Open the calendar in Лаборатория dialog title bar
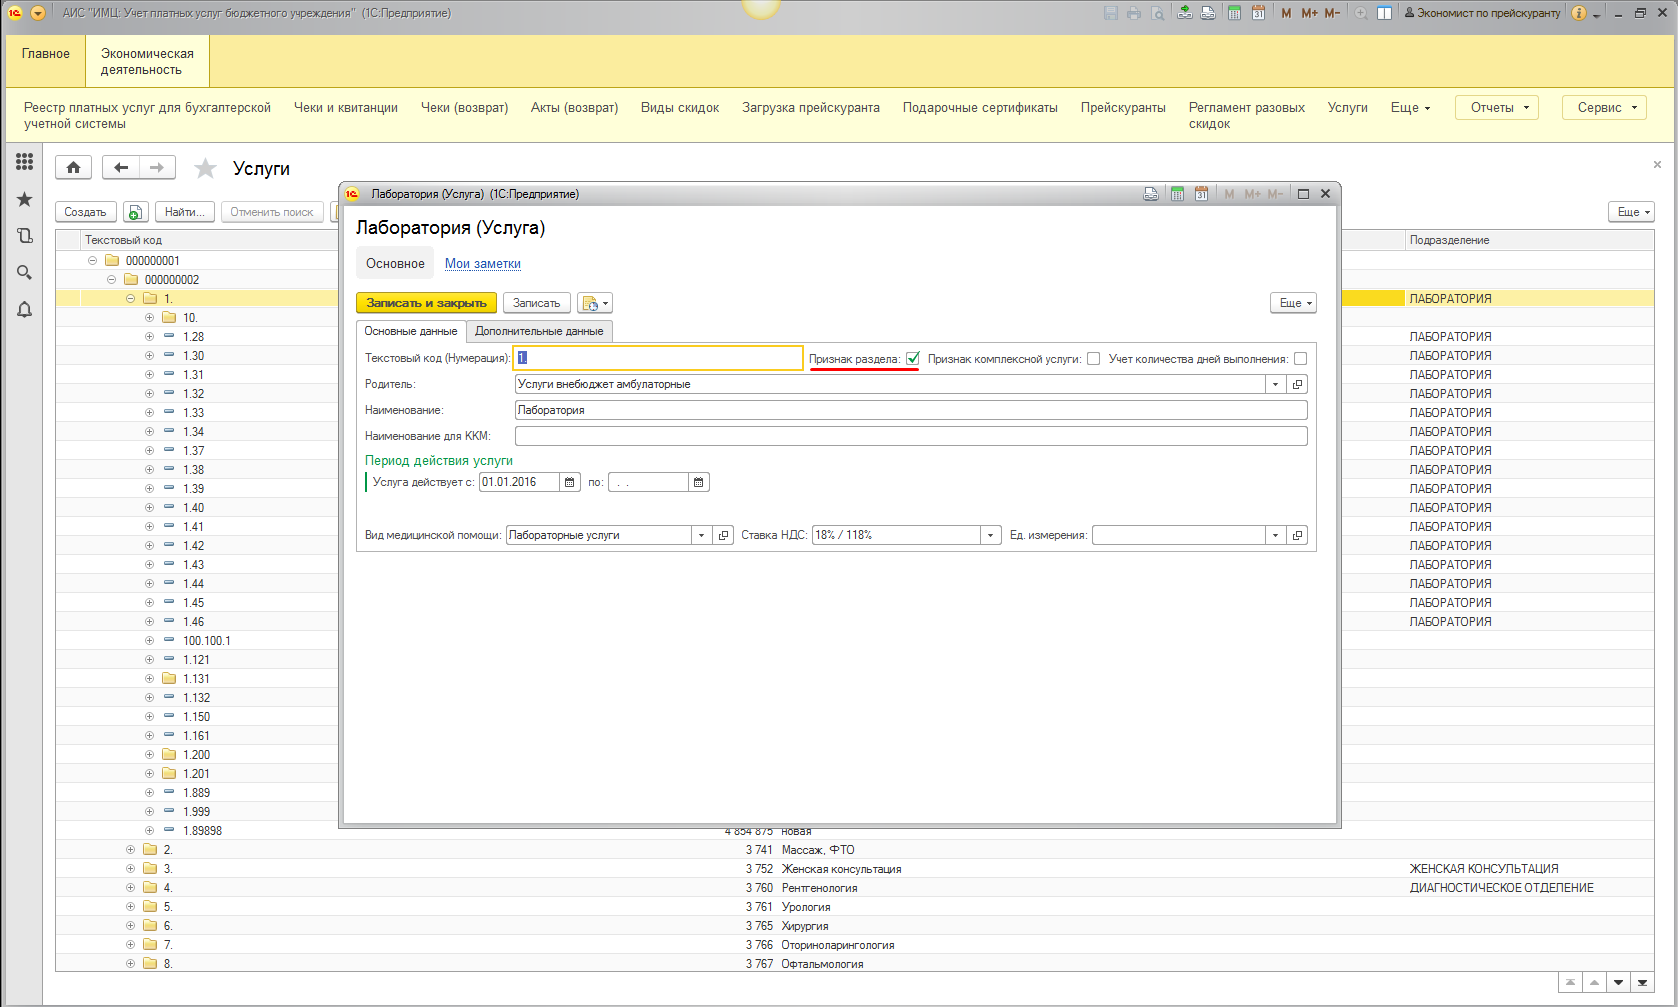The height and width of the screenshot is (1007, 1678). pyautogui.click(x=1201, y=194)
